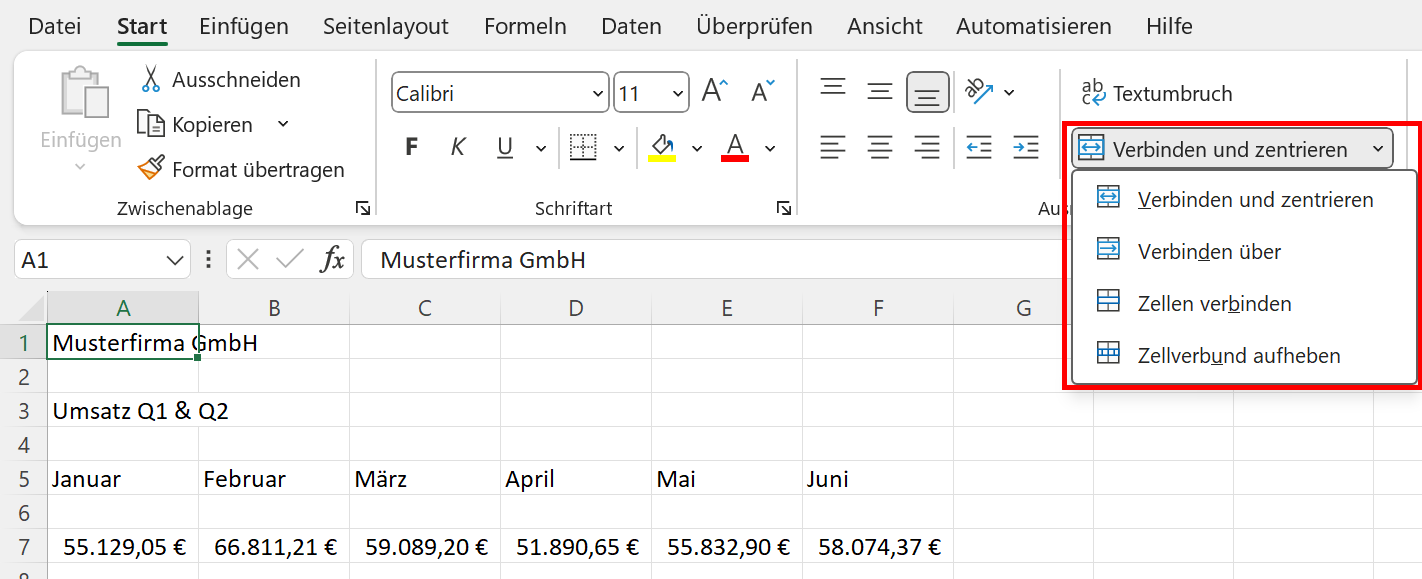Open the underline style dropdown arrow
Screen dimensions: 1422x579
(541, 148)
